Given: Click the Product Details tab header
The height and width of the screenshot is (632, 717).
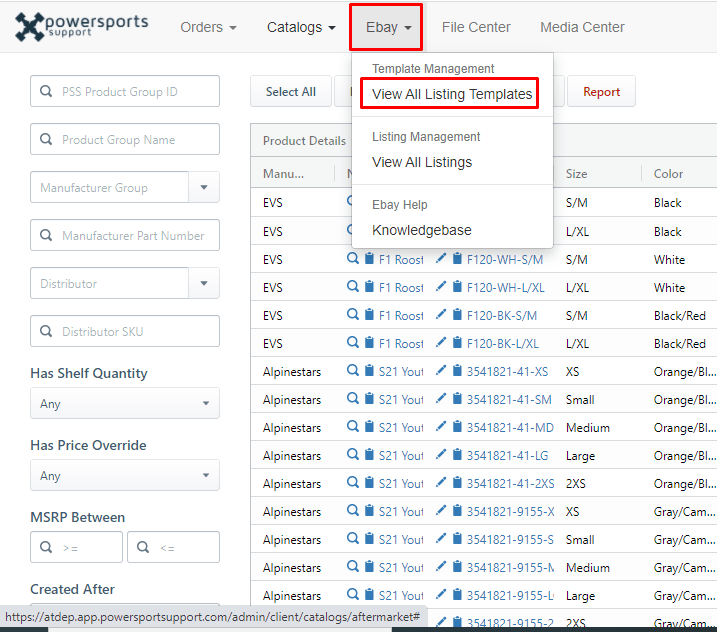Looking at the screenshot, I should 304,141.
